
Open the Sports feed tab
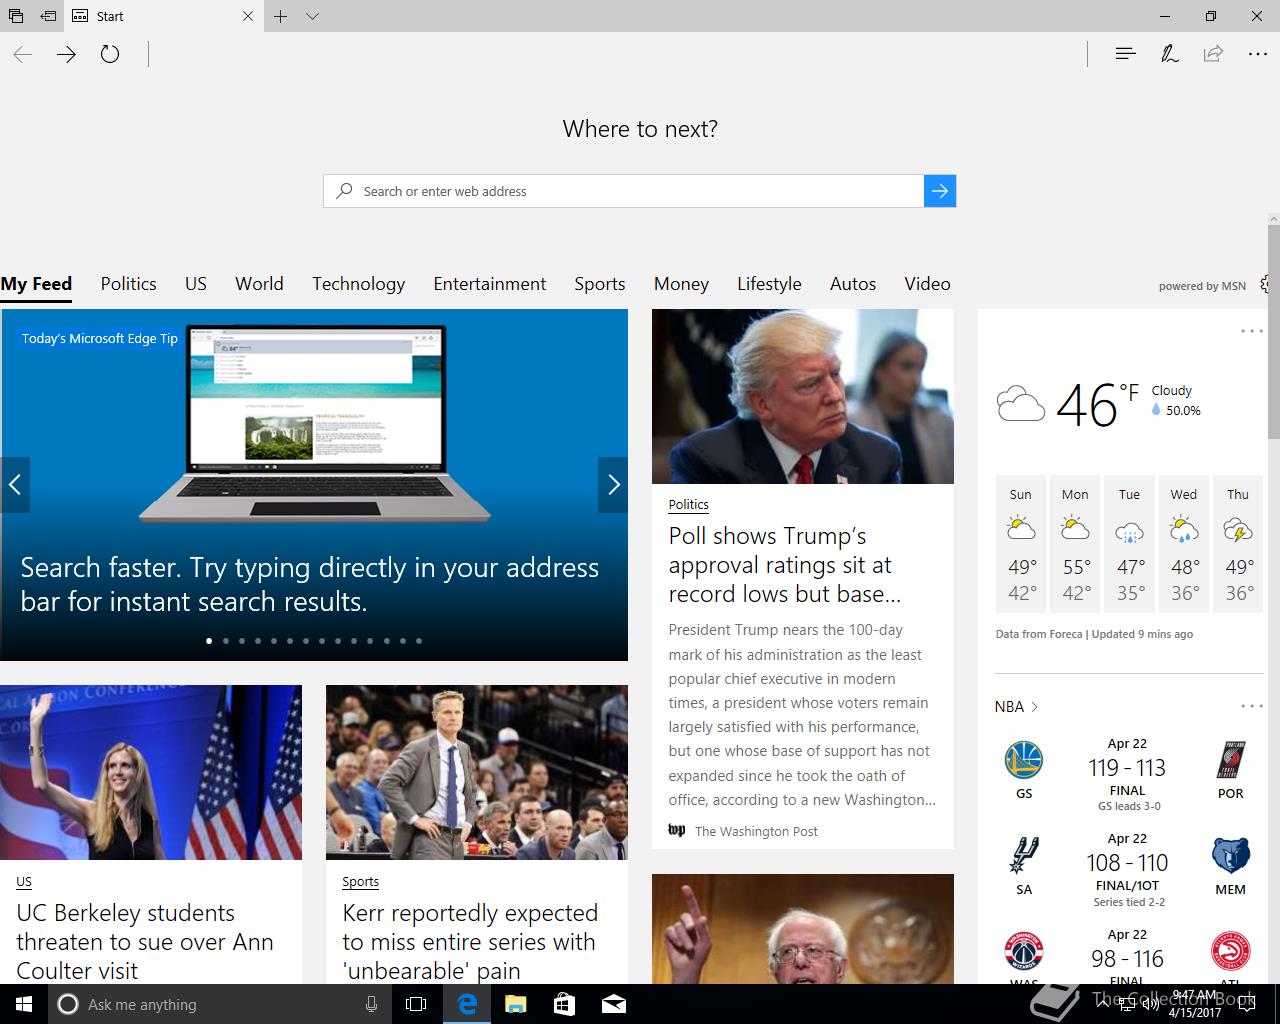(600, 284)
